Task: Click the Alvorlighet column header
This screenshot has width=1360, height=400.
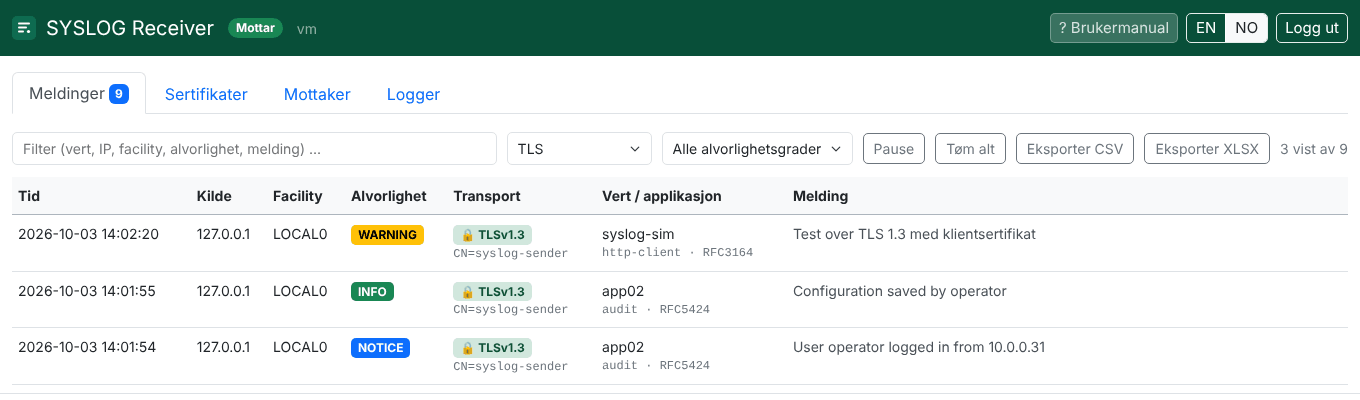Action: click(389, 196)
